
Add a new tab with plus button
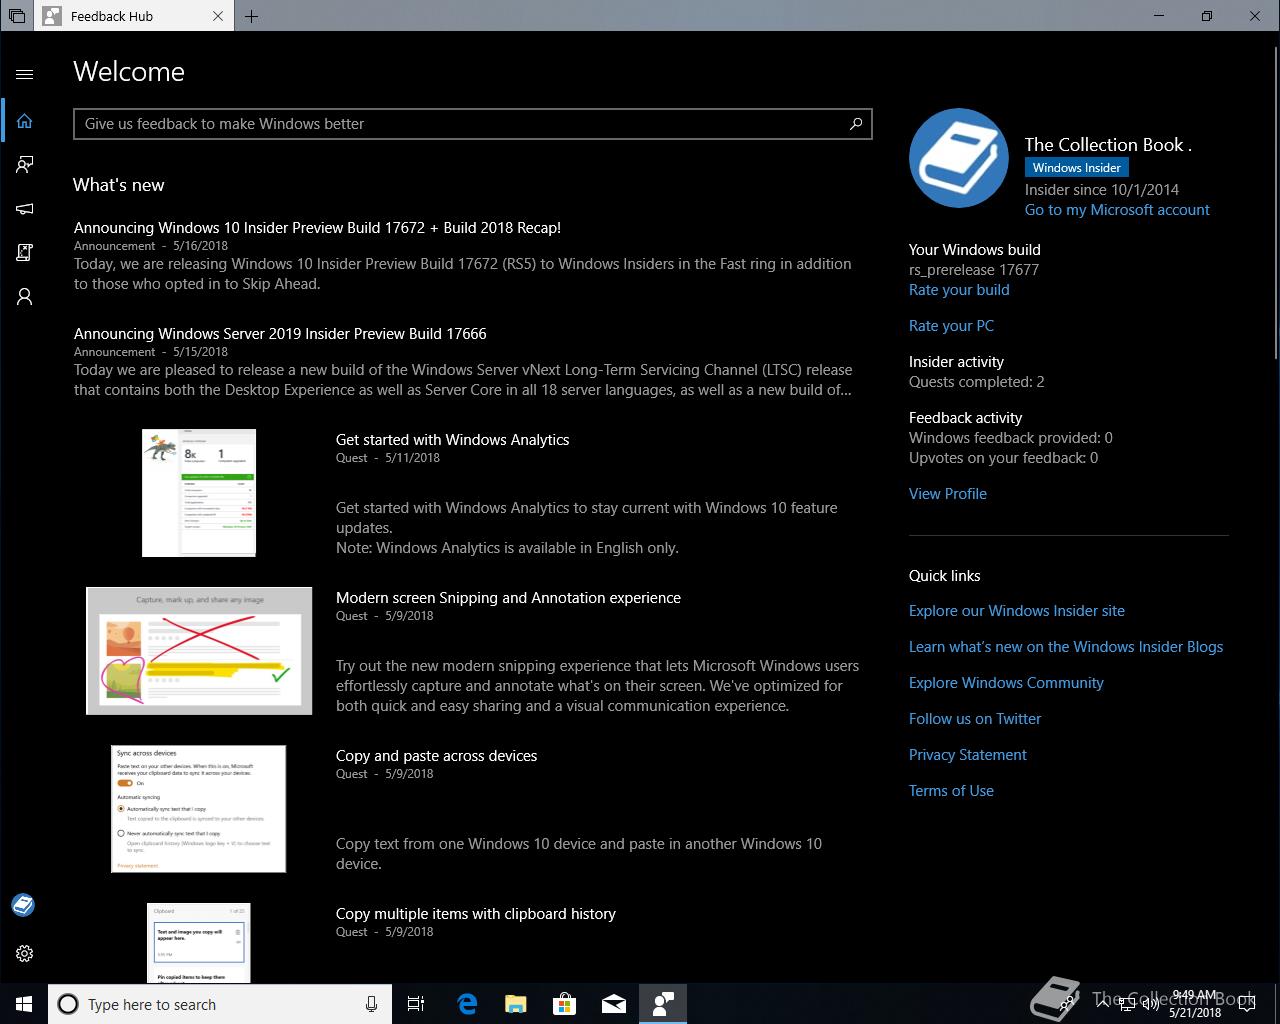251,16
